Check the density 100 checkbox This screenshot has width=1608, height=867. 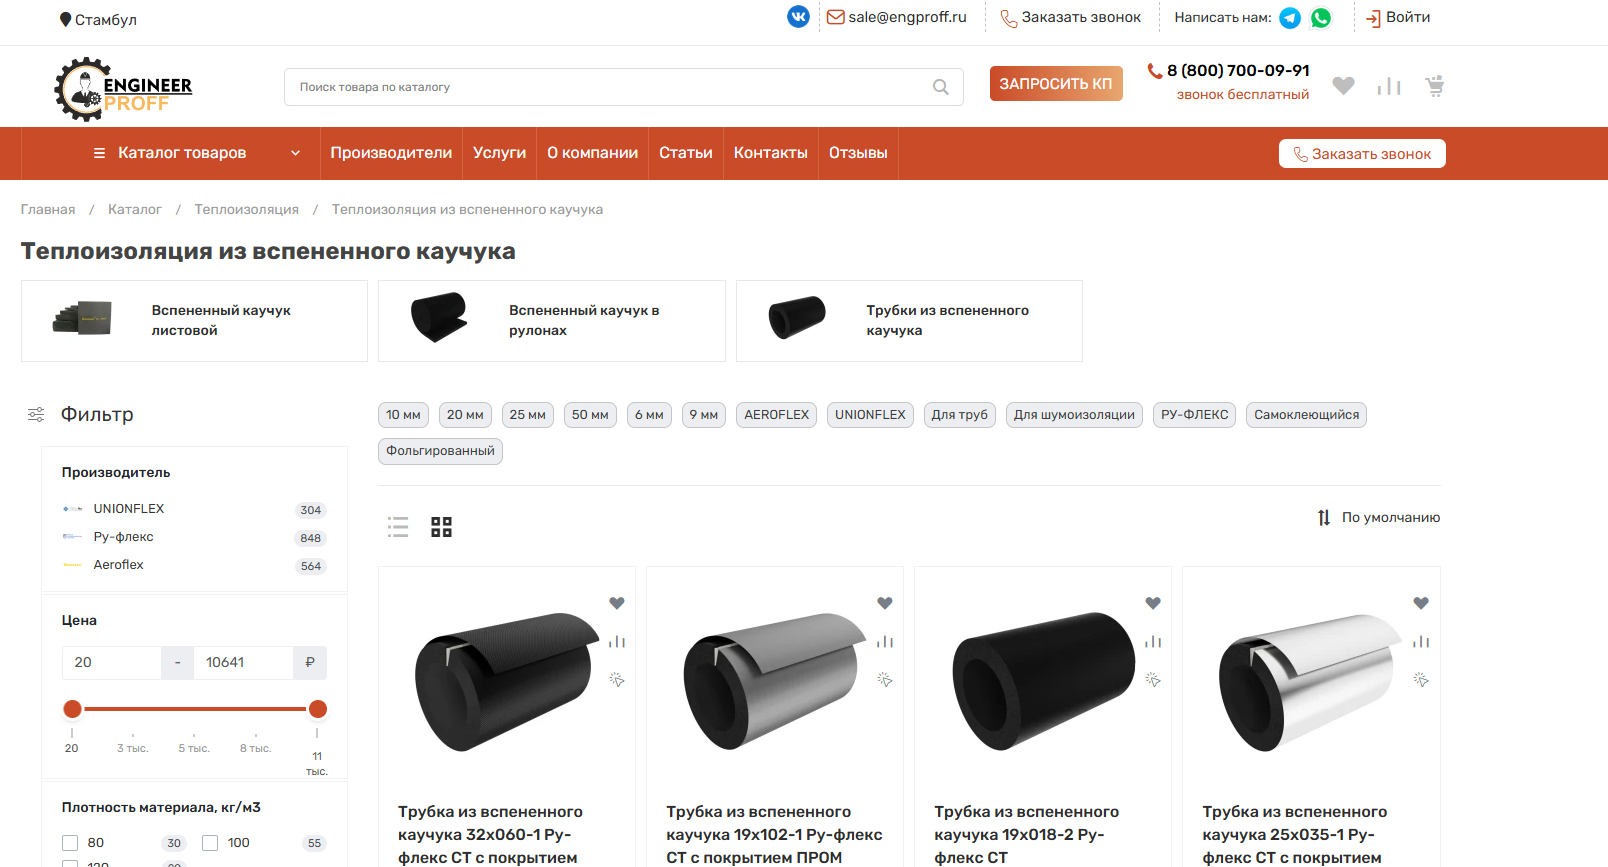[x=210, y=843]
